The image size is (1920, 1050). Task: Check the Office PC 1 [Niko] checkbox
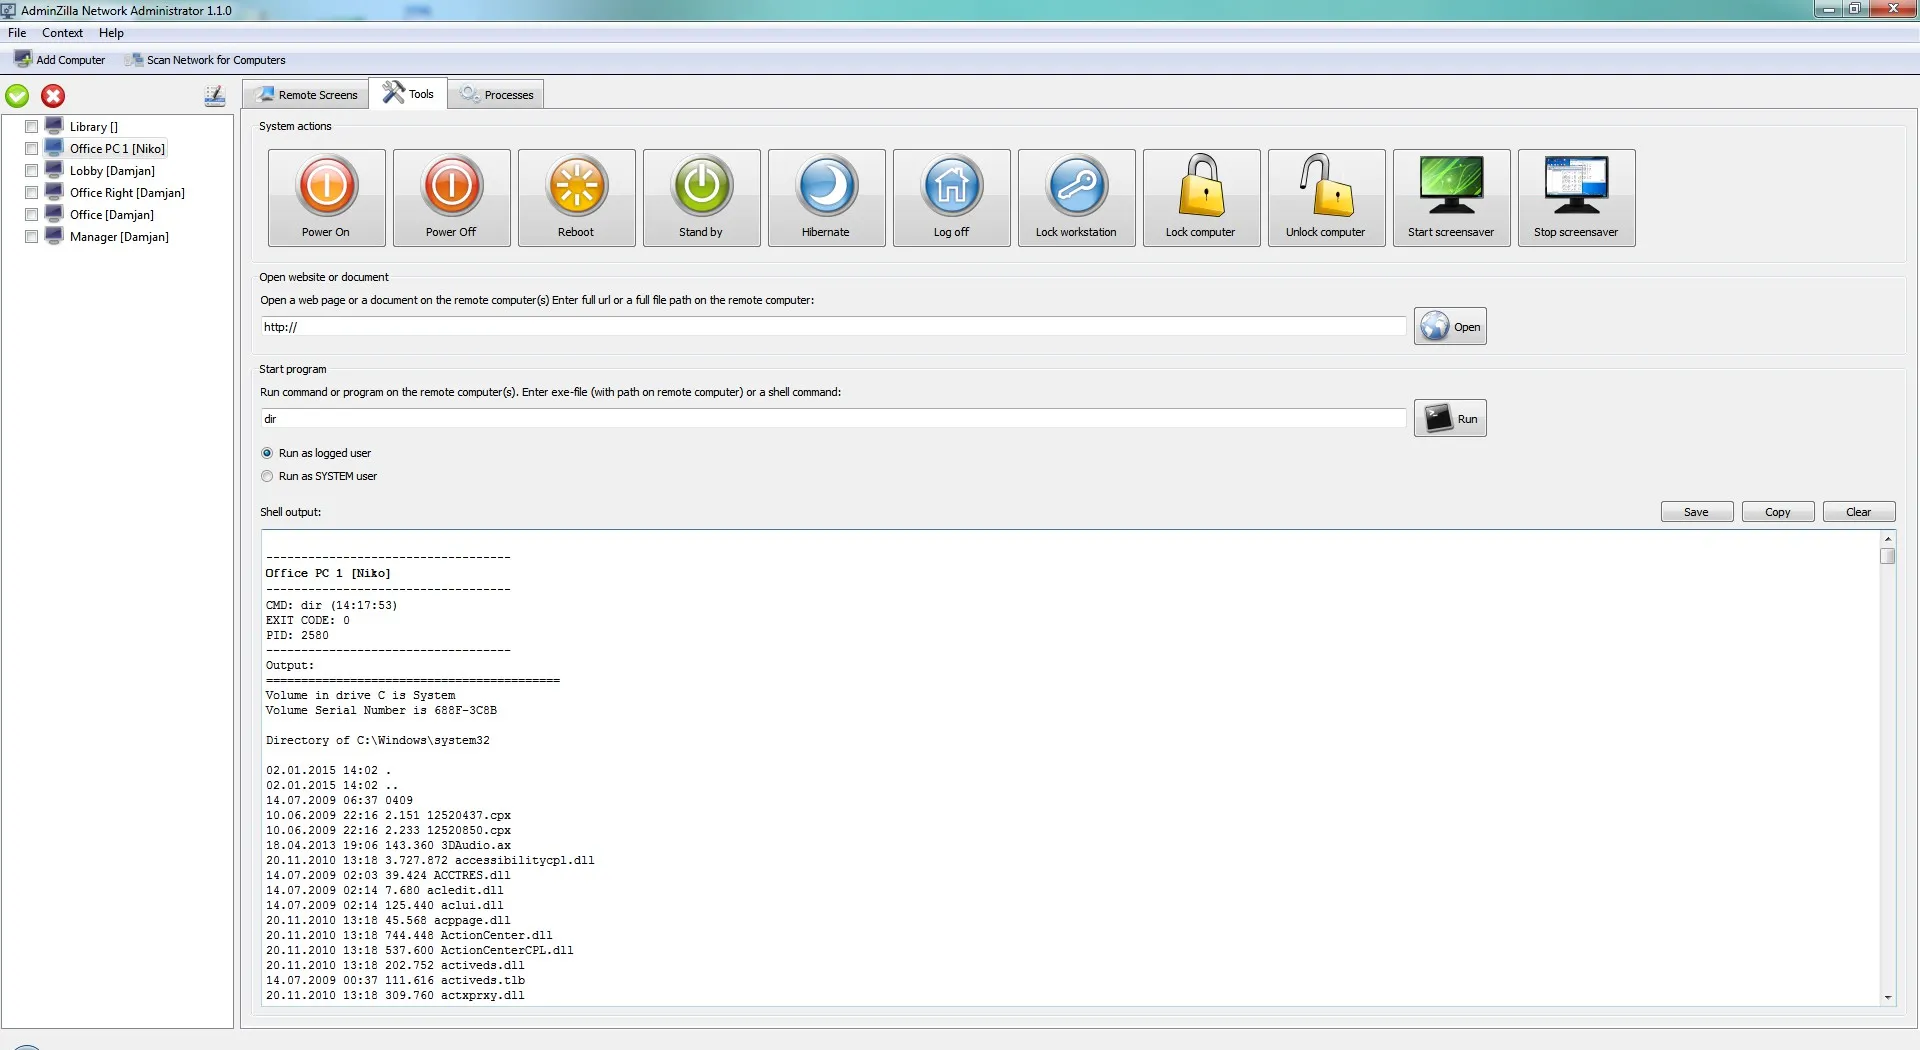click(32, 149)
